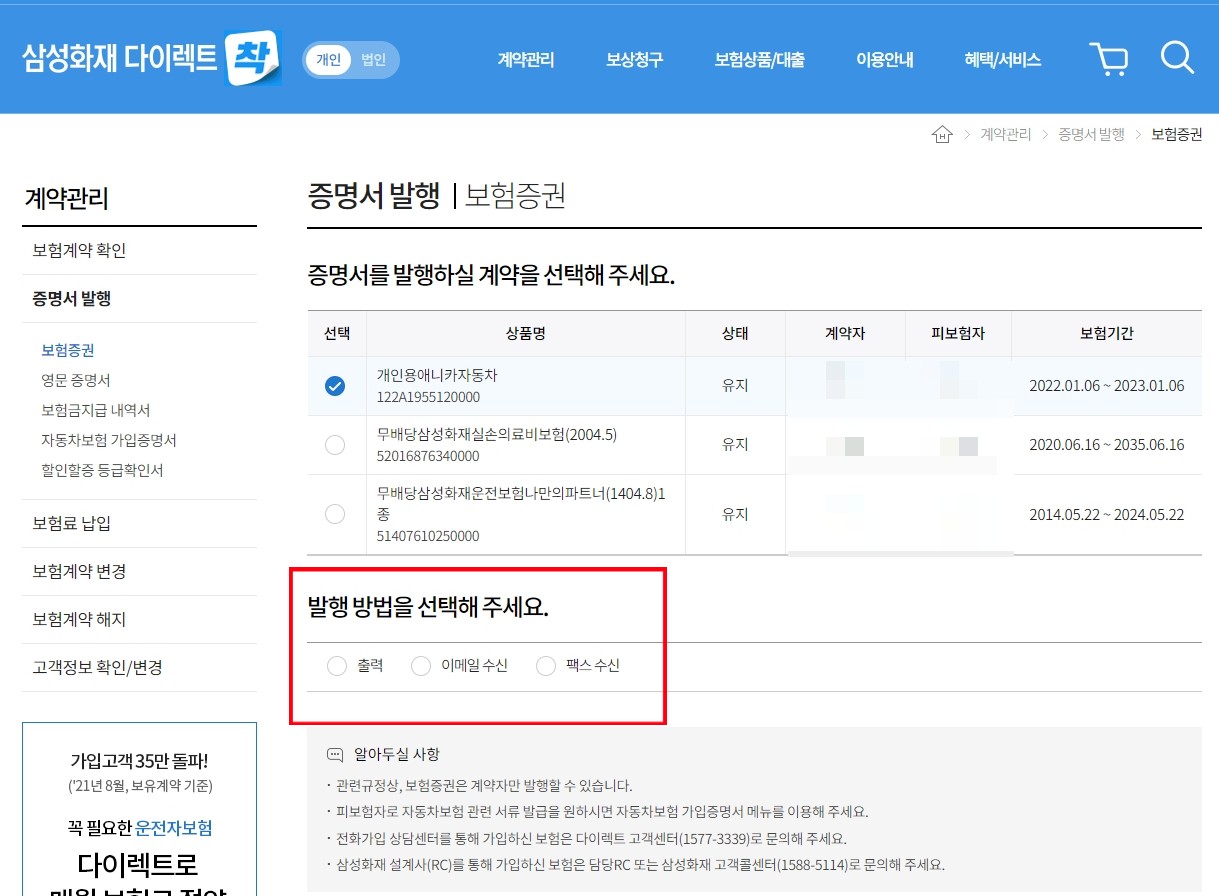Click policy number 122A1955120000
The width and height of the screenshot is (1219, 896).
click(428, 398)
